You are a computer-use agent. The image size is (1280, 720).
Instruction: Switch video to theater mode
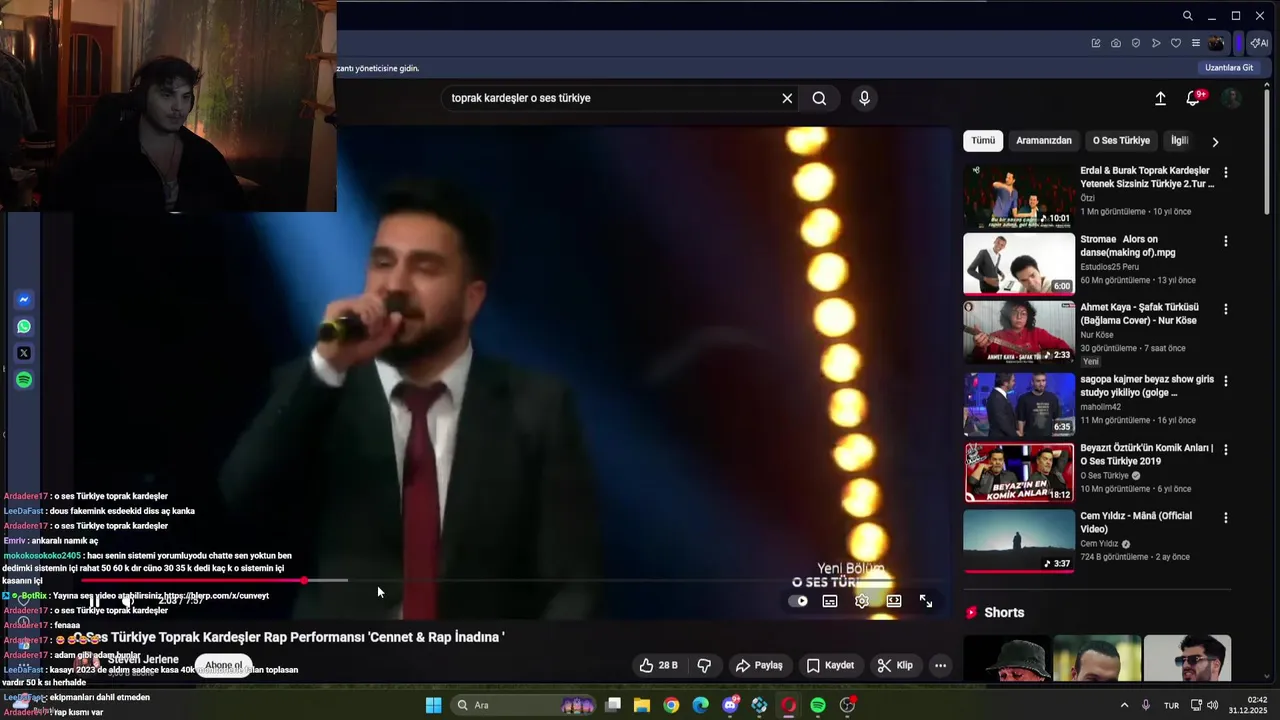point(894,601)
